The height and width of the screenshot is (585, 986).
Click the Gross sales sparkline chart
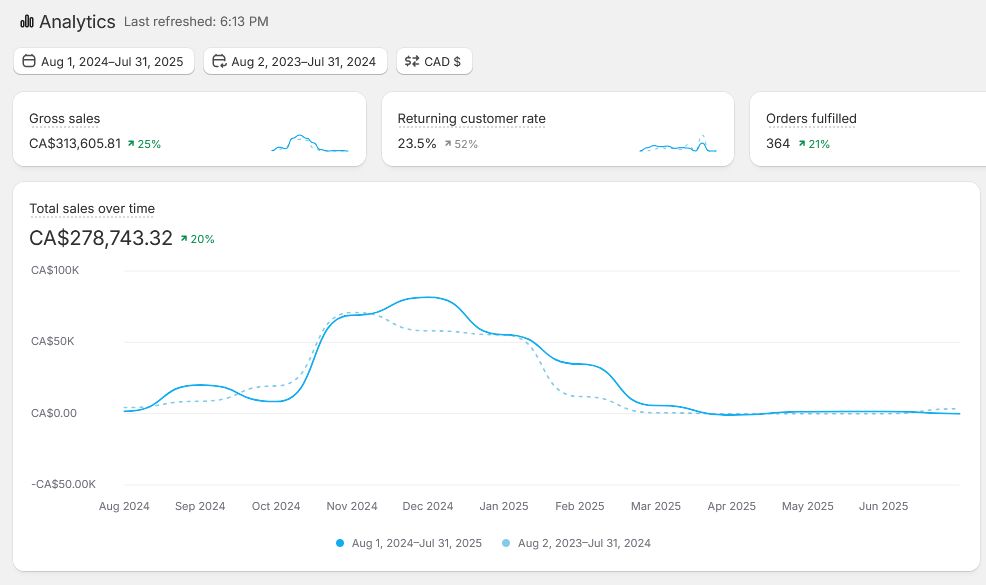coord(310,143)
